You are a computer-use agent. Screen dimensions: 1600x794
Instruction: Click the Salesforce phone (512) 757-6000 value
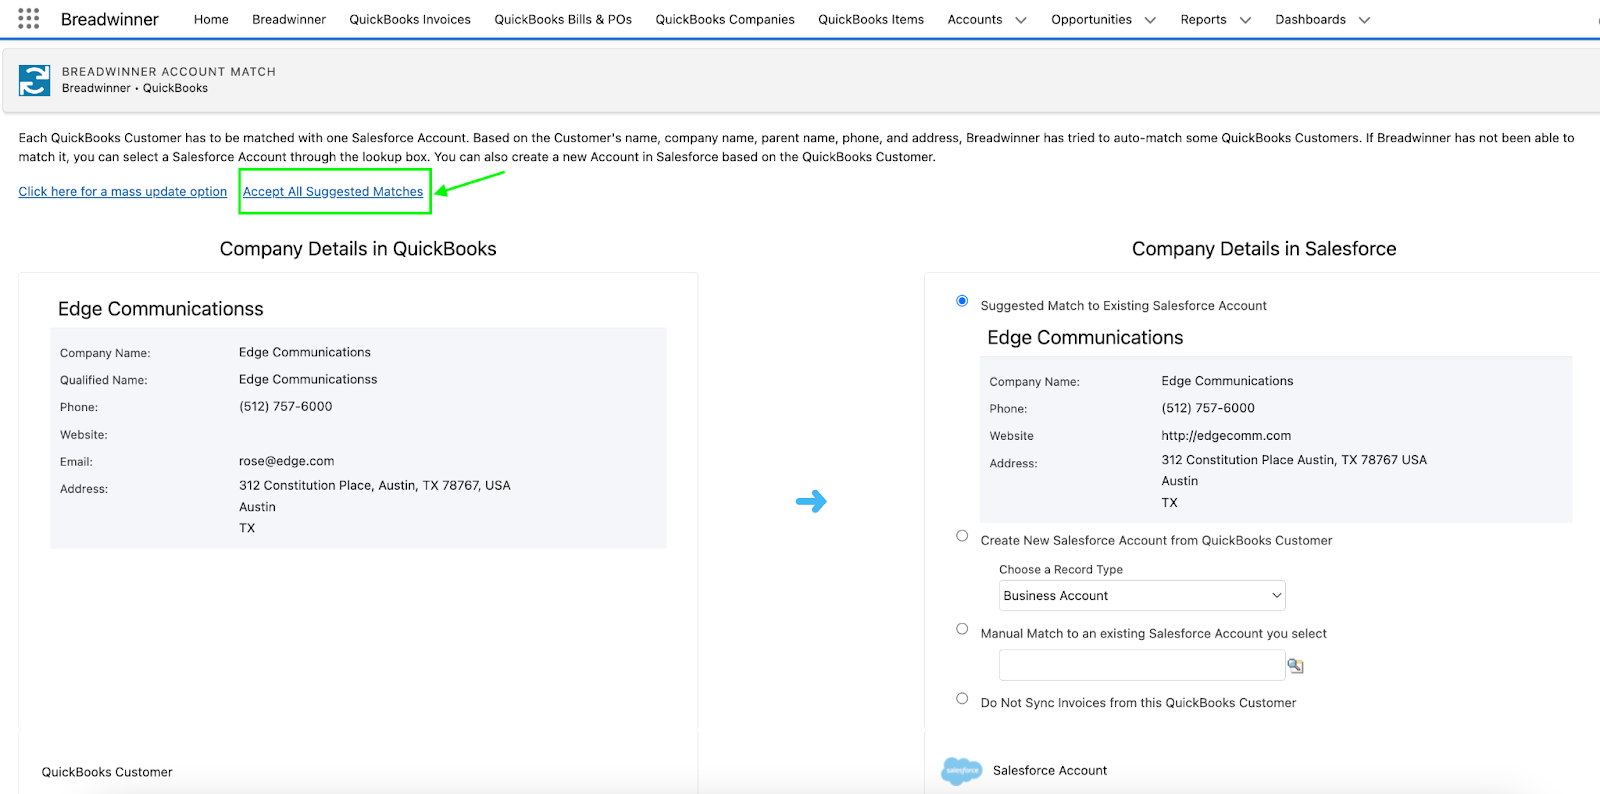click(x=1208, y=408)
